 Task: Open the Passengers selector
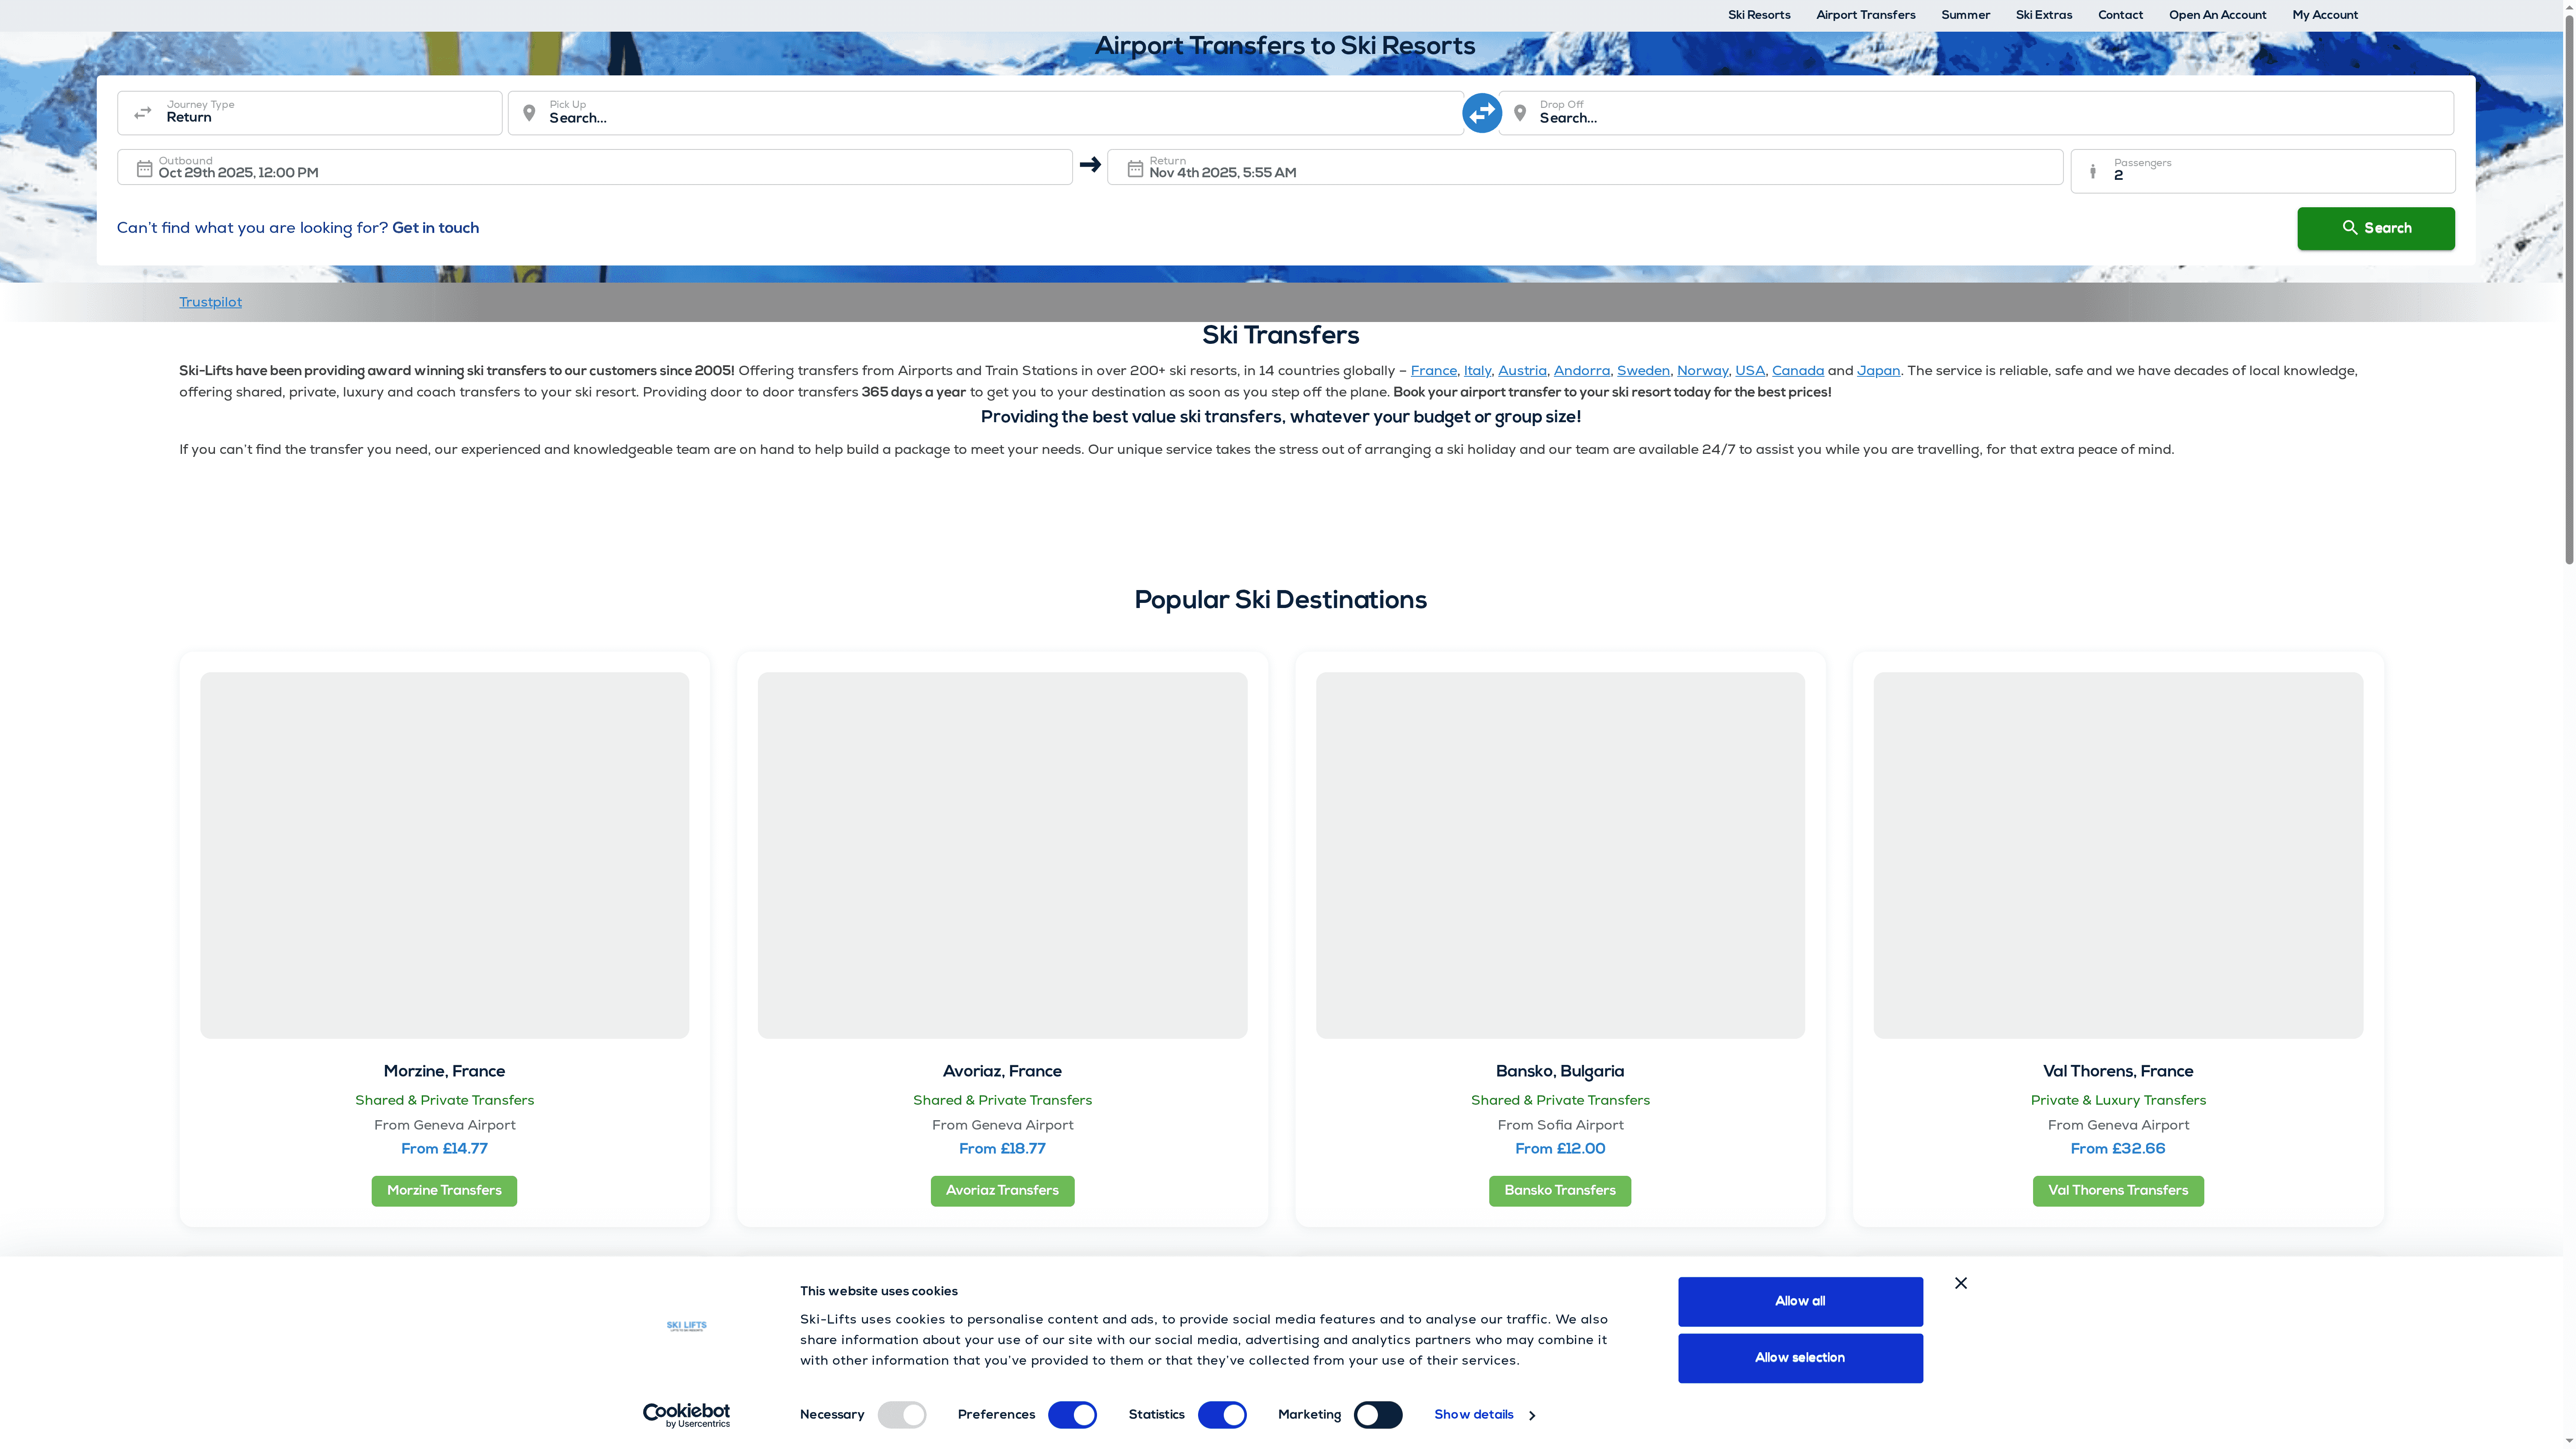coord(2262,171)
